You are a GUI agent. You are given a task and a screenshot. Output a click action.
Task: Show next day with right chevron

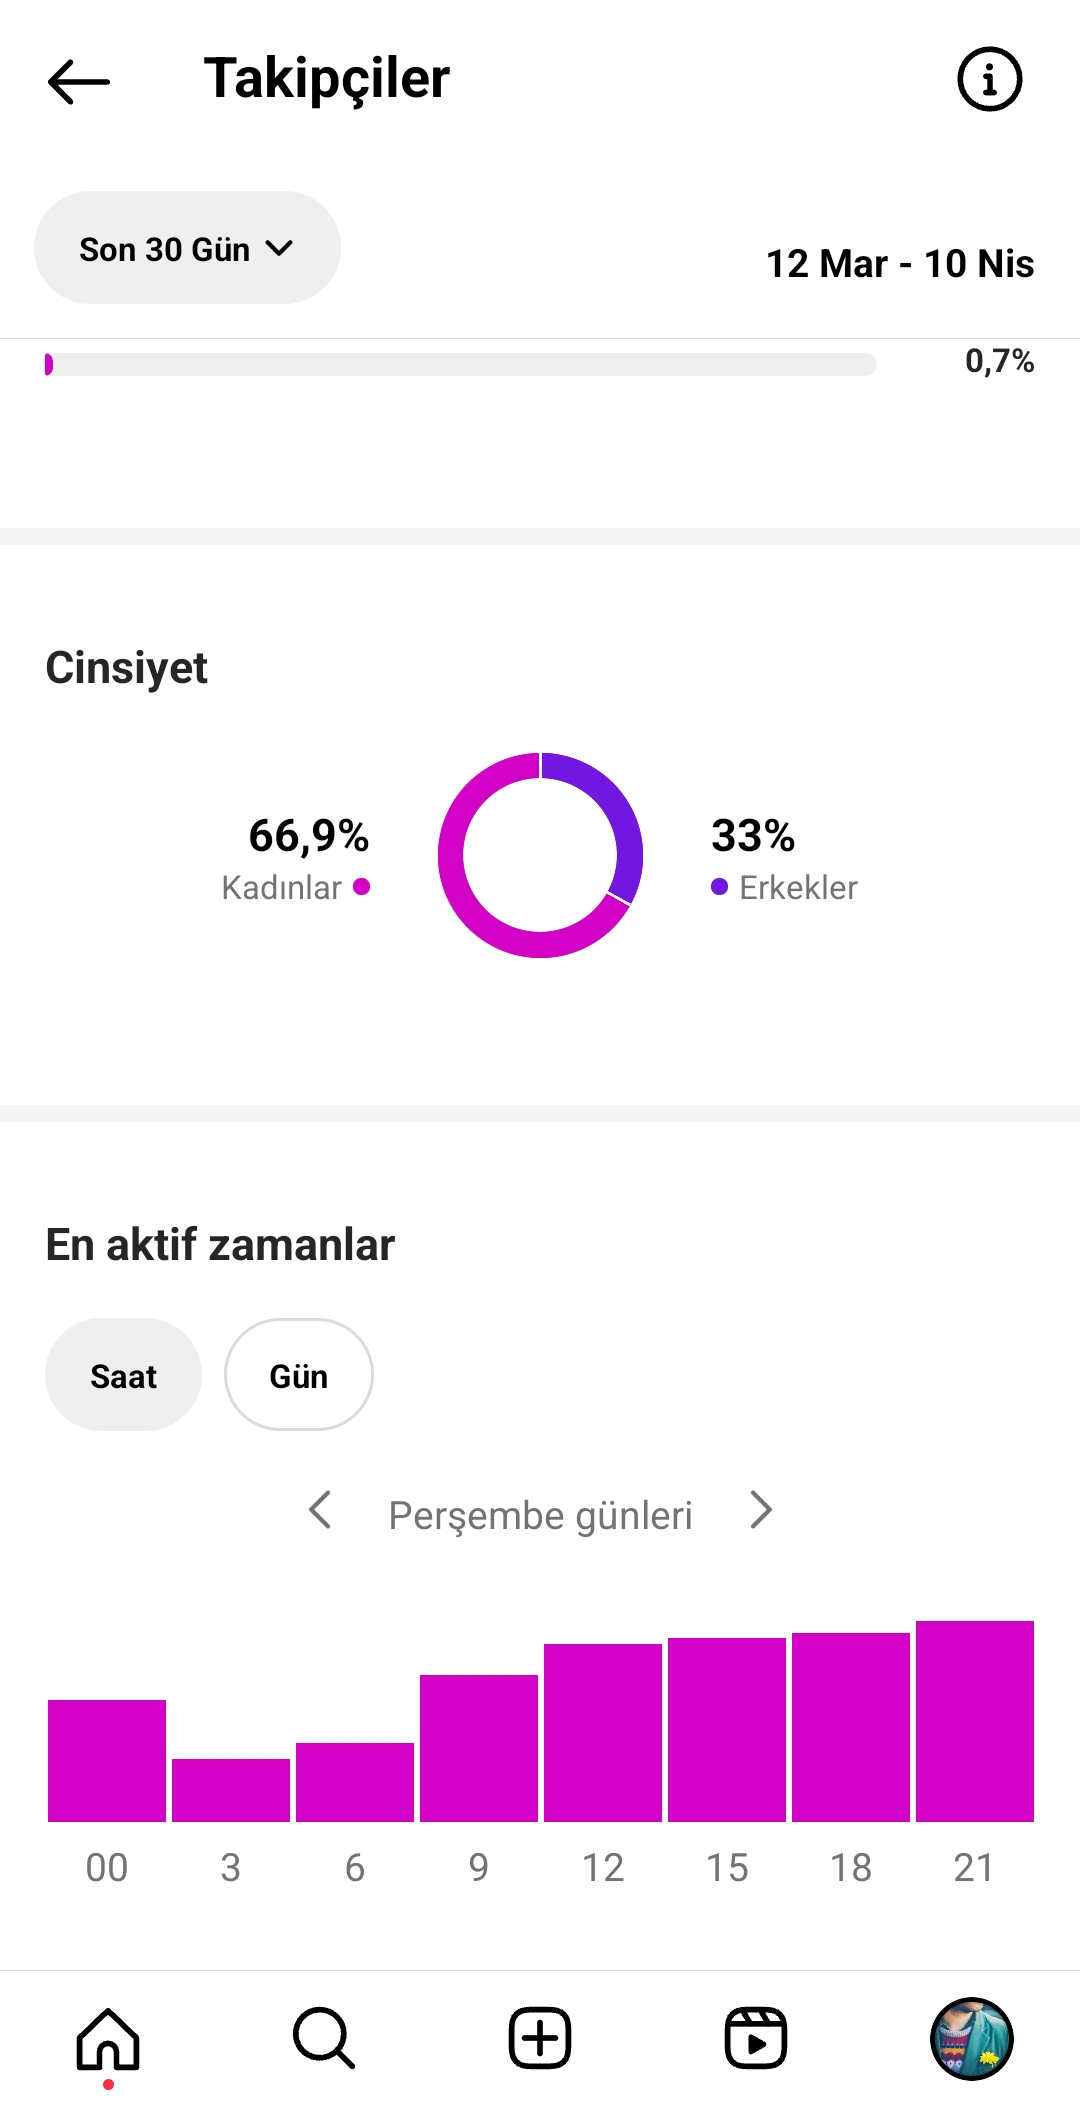[761, 1510]
